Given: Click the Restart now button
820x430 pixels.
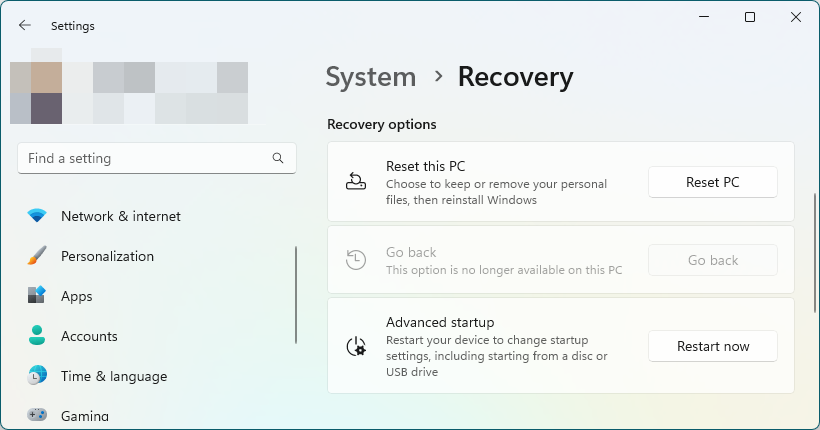Looking at the screenshot, I should (x=713, y=346).
